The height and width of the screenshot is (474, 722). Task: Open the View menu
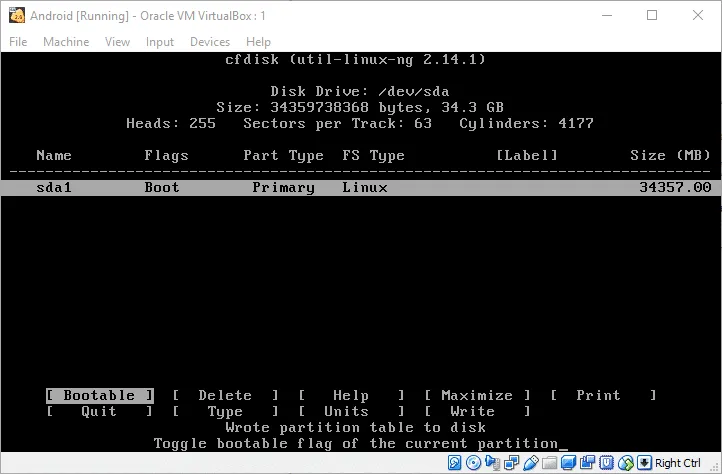(x=118, y=42)
